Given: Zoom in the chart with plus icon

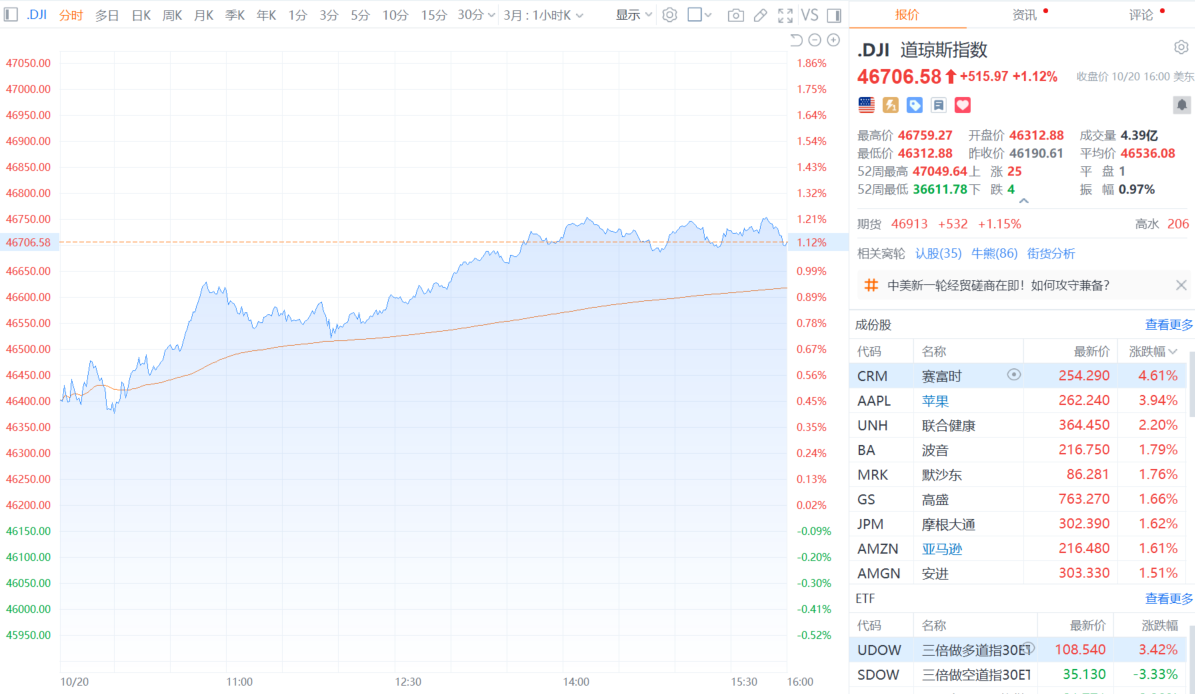Looking at the screenshot, I should (833, 40).
